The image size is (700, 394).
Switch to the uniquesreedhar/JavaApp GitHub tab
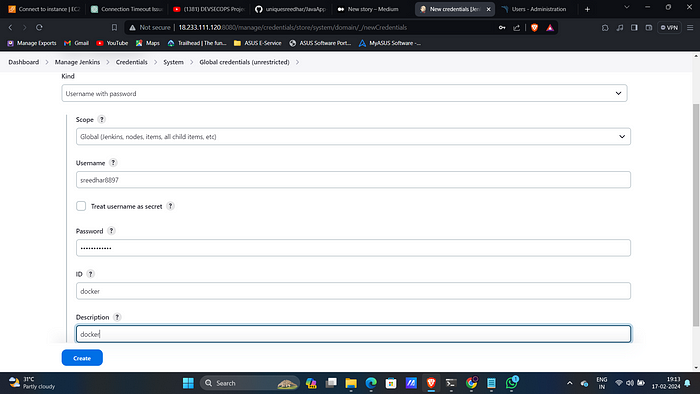291,9
